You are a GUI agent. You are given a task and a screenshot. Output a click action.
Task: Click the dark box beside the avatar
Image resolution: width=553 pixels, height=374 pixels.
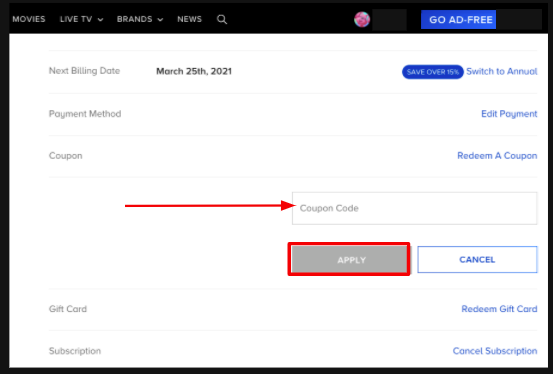tap(390, 19)
